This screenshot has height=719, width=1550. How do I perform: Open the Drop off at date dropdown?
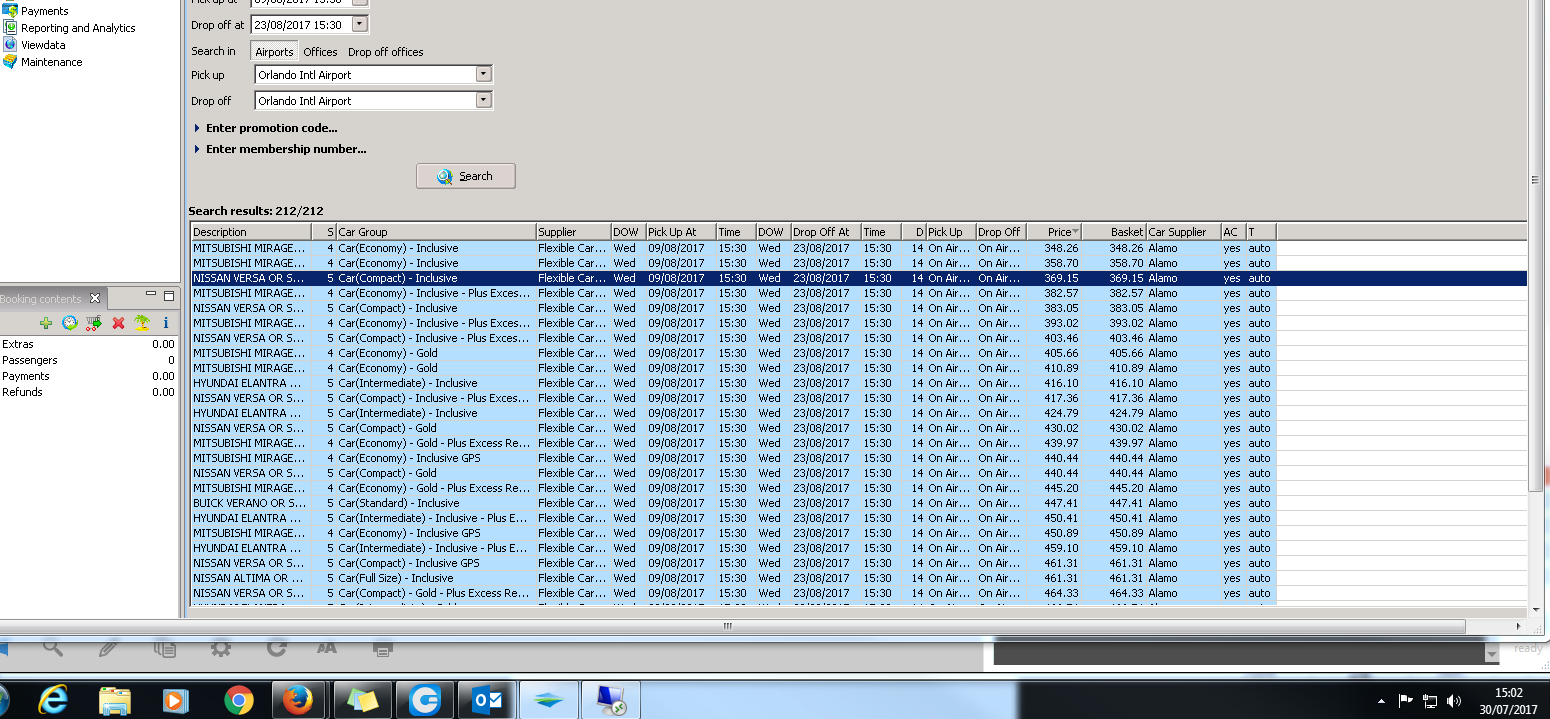(359, 24)
